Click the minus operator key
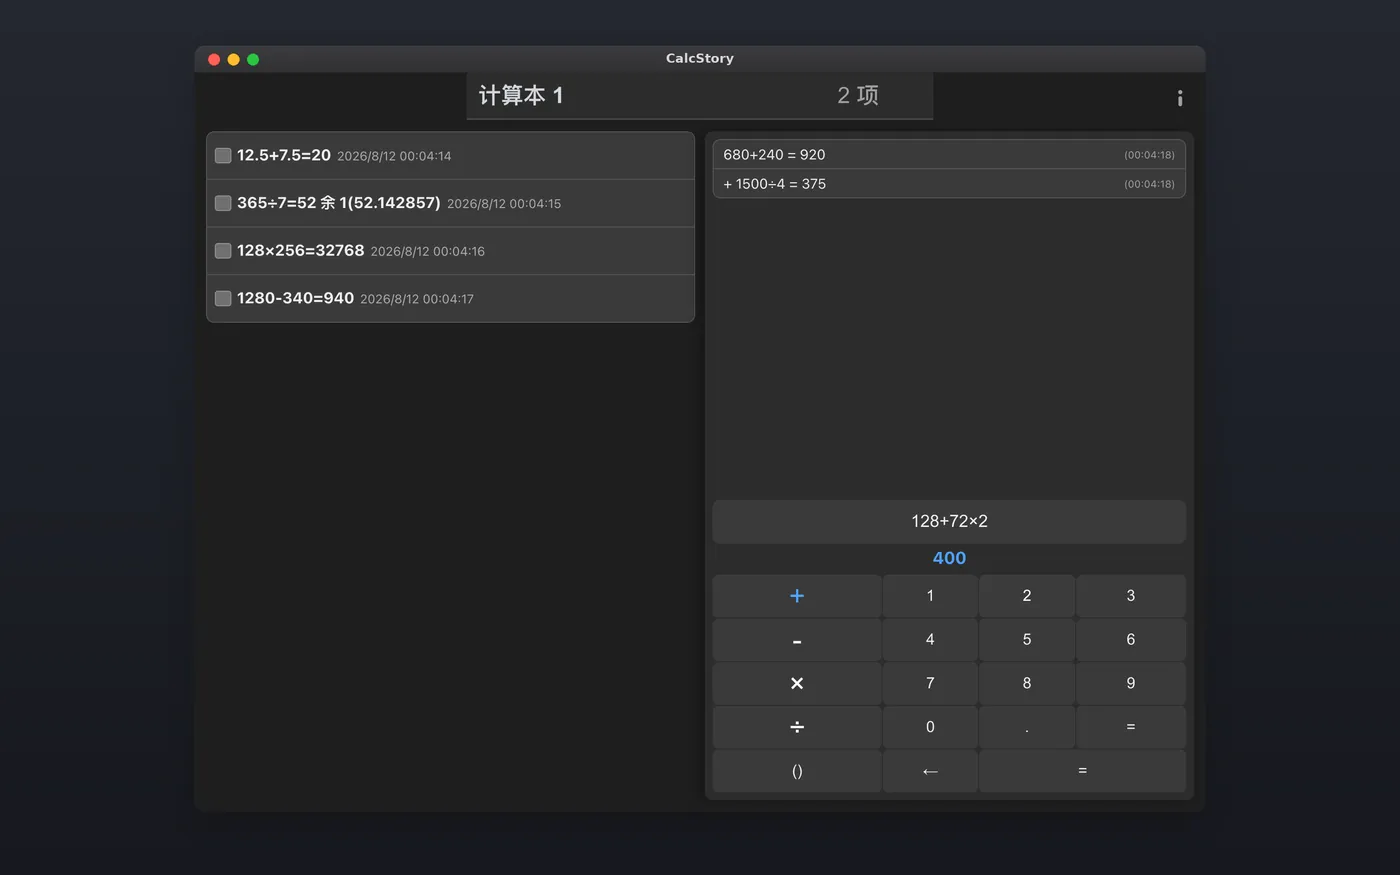The image size is (1400, 875). (797, 640)
